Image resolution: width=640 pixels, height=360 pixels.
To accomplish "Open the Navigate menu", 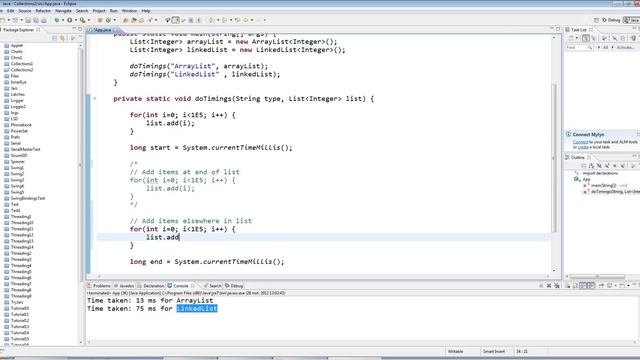I will point(63,11).
